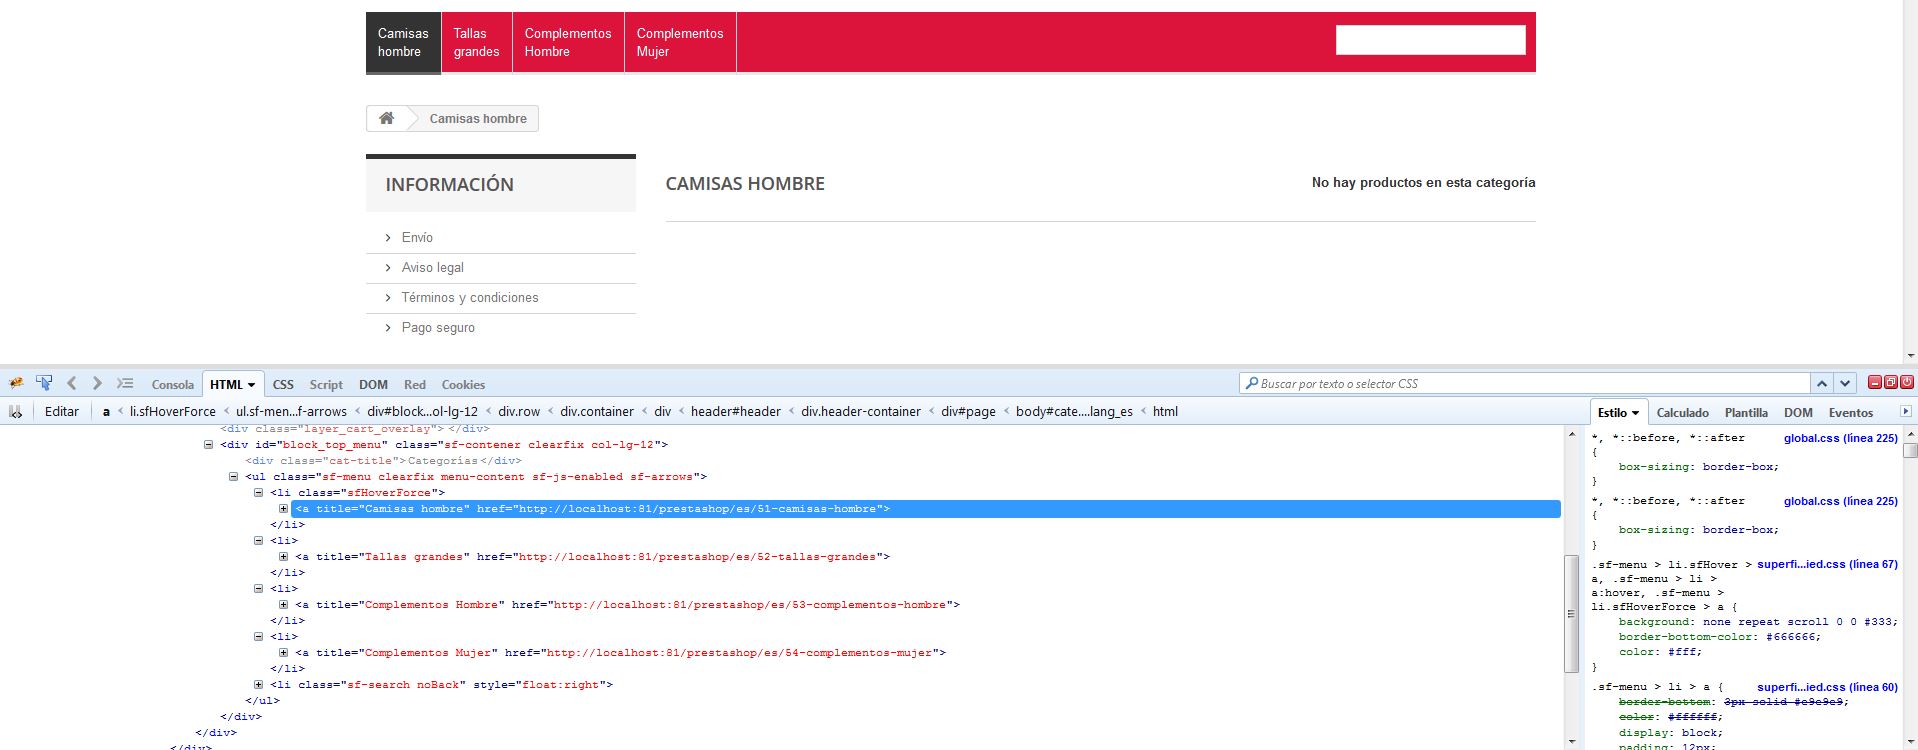The image size is (1918, 750).
Task: Select li.sfHoverForce in element path
Action: click(x=172, y=411)
